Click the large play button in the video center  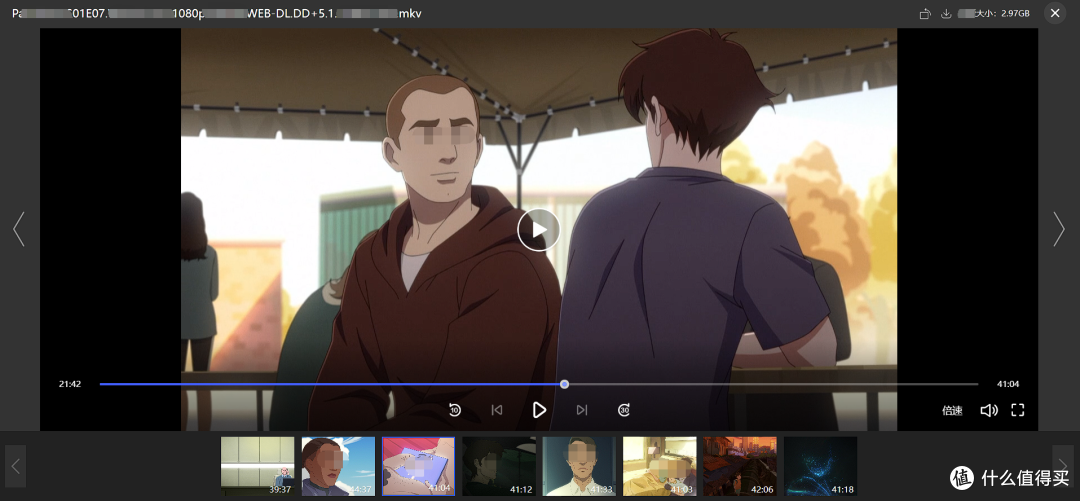(x=539, y=229)
